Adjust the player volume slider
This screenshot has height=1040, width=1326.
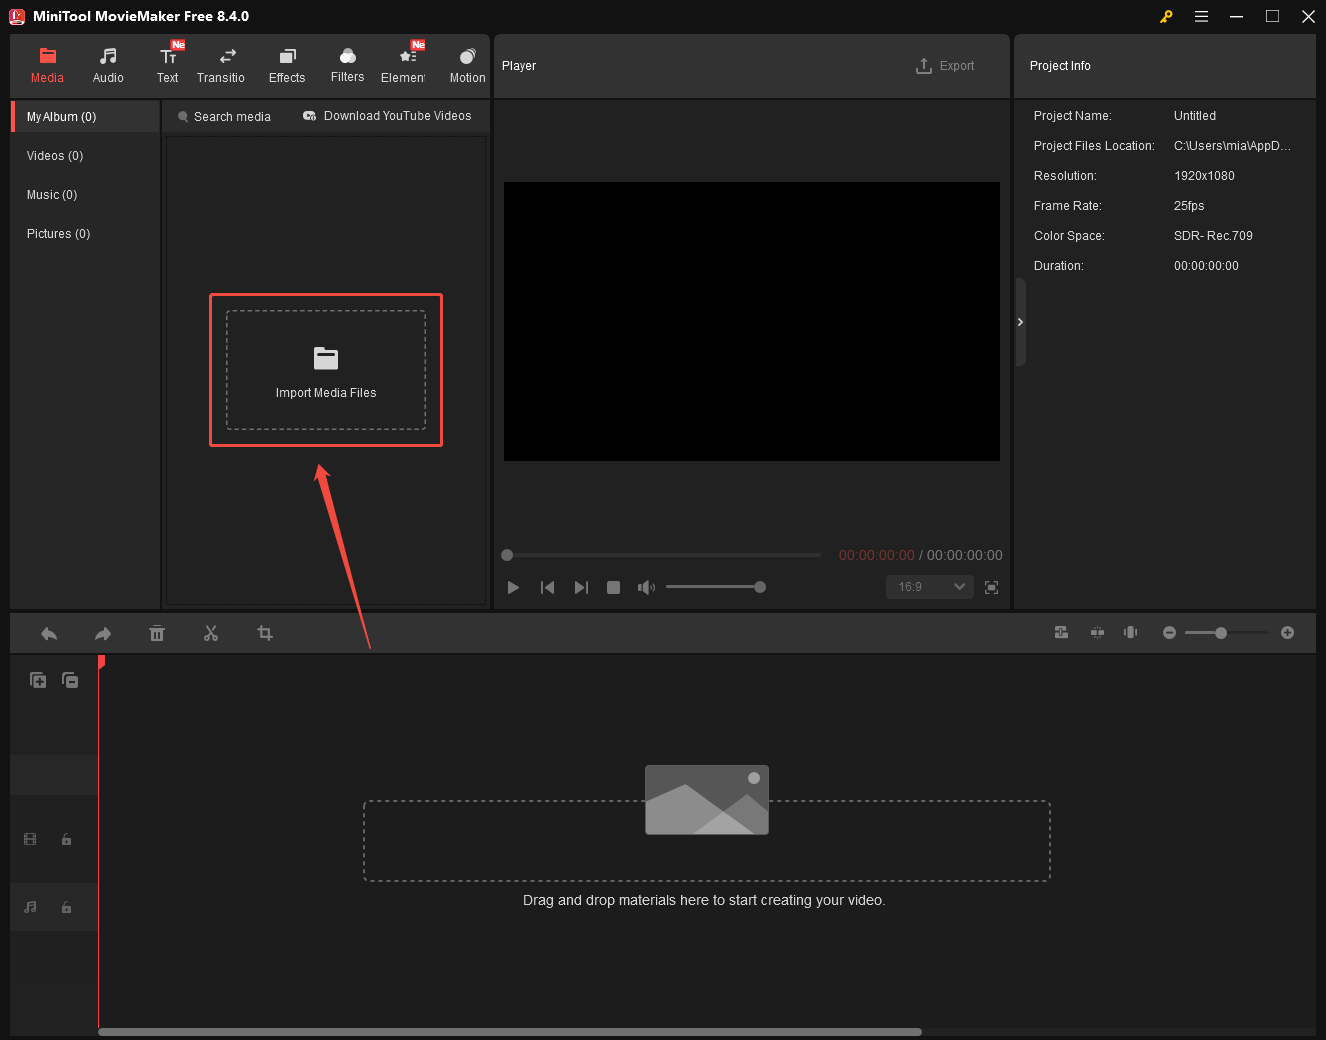point(716,587)
